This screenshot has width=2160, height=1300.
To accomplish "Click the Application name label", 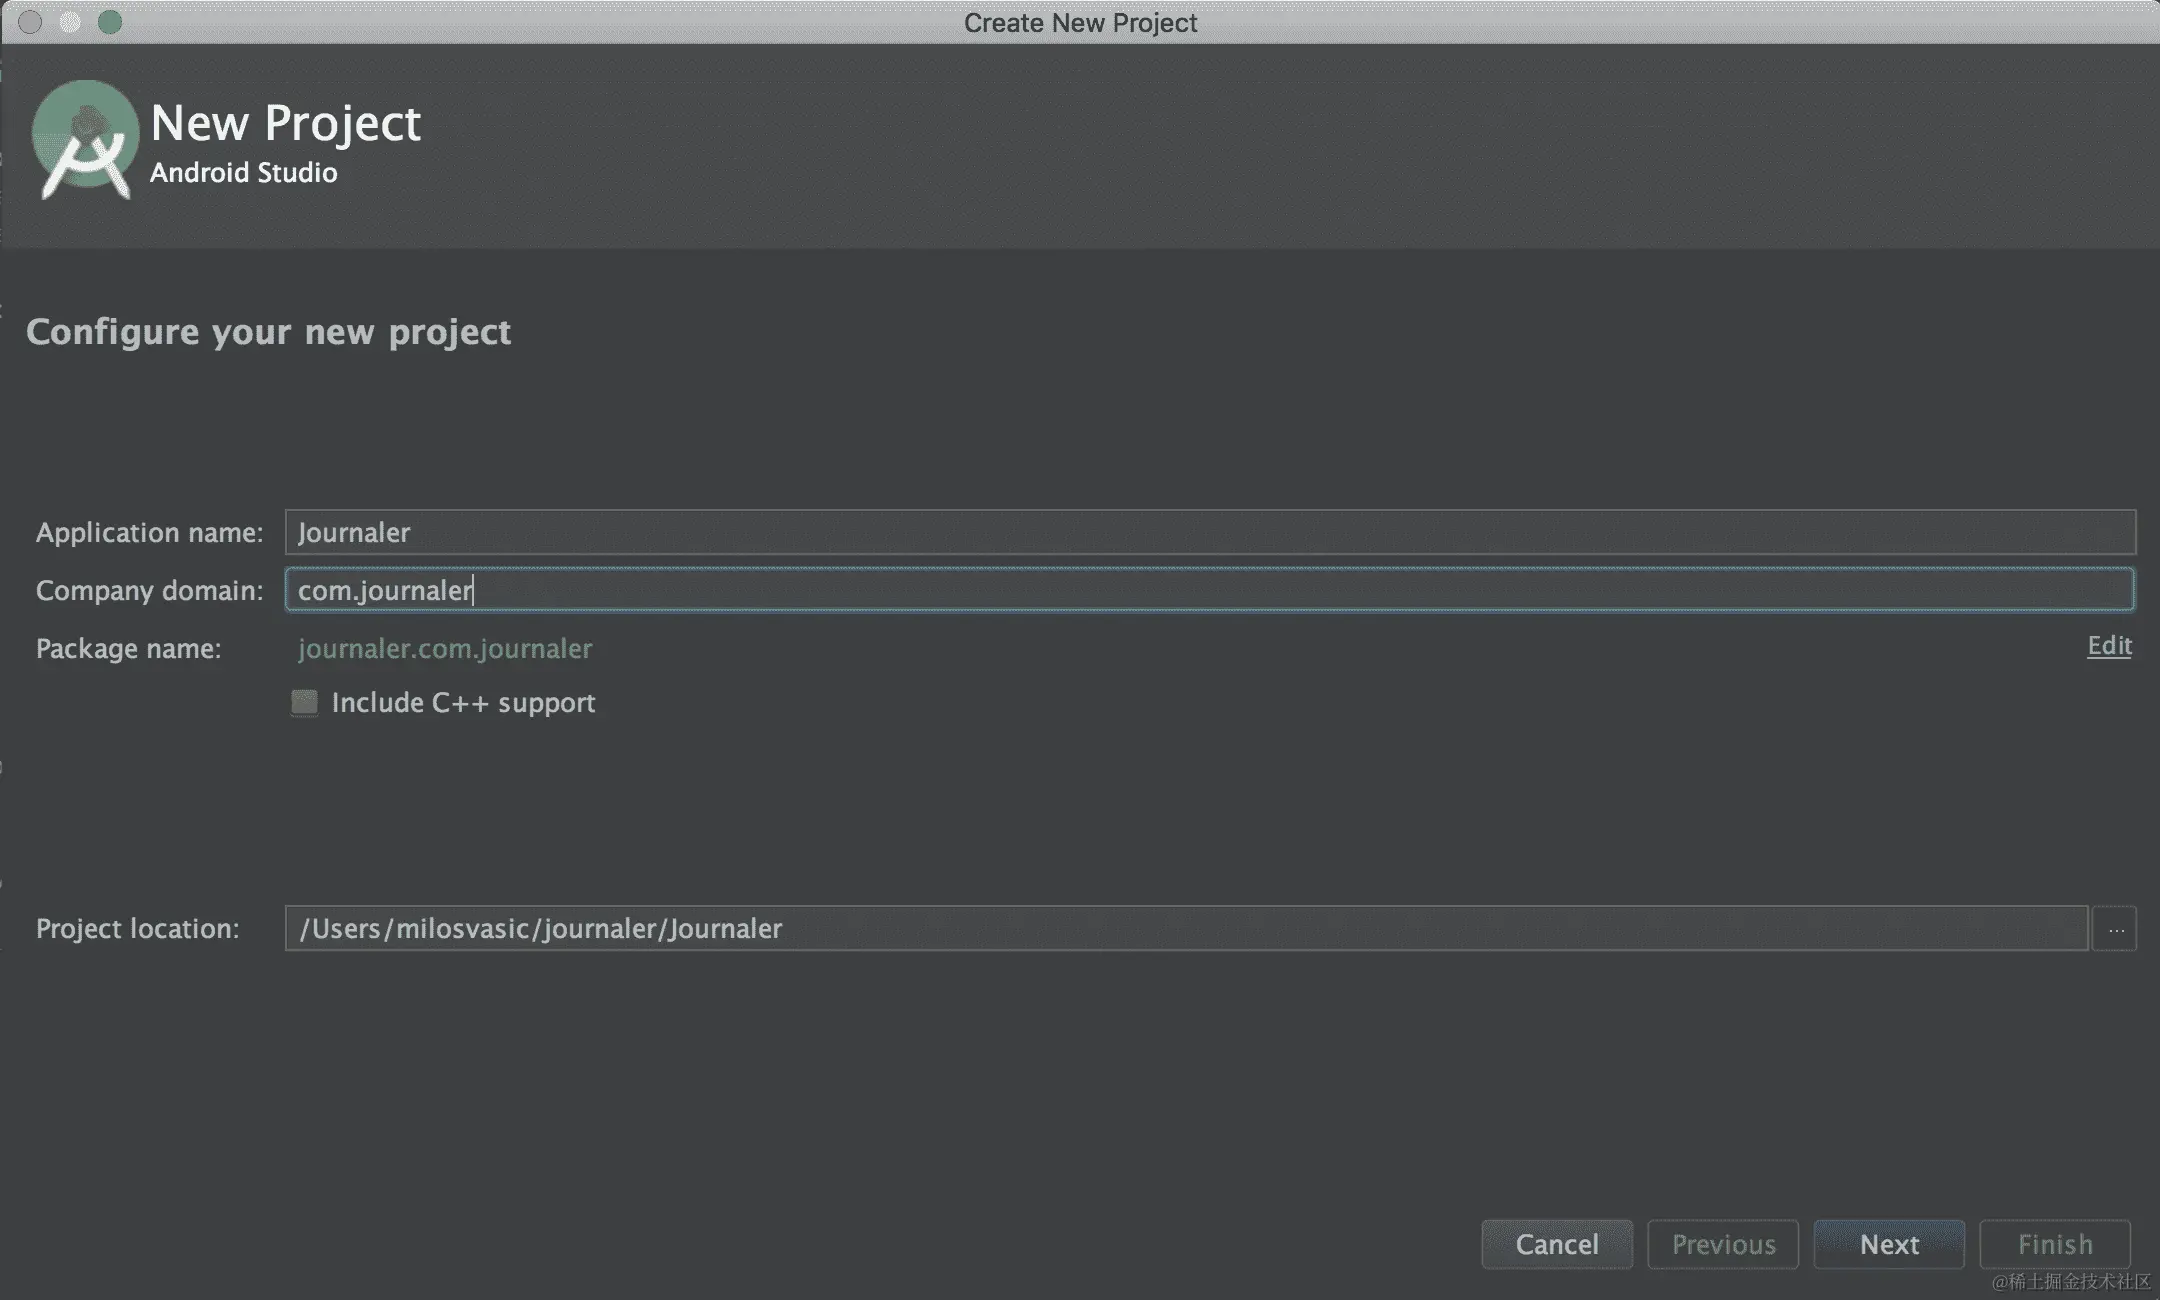I will coord(149,533).
